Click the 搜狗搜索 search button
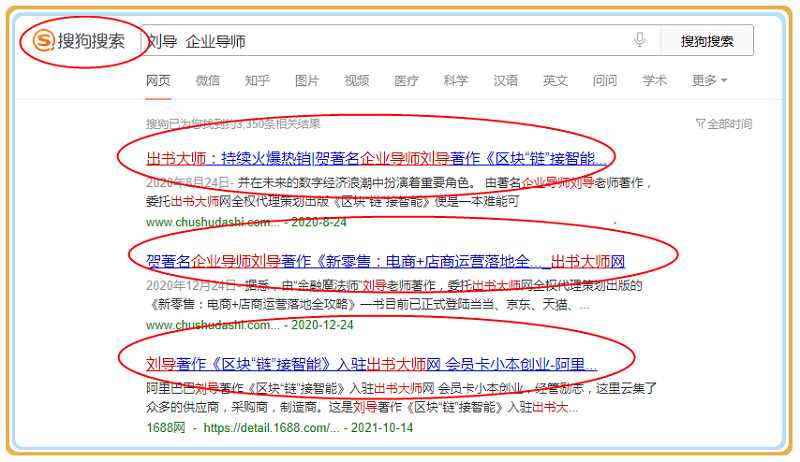800x462 pixels. 706,41
